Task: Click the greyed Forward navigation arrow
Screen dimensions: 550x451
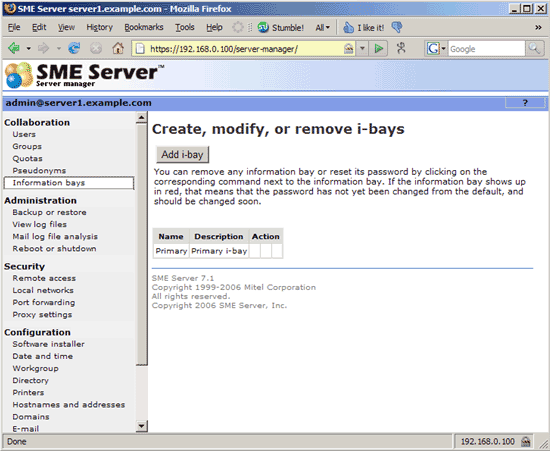Action: pos(43,48)
